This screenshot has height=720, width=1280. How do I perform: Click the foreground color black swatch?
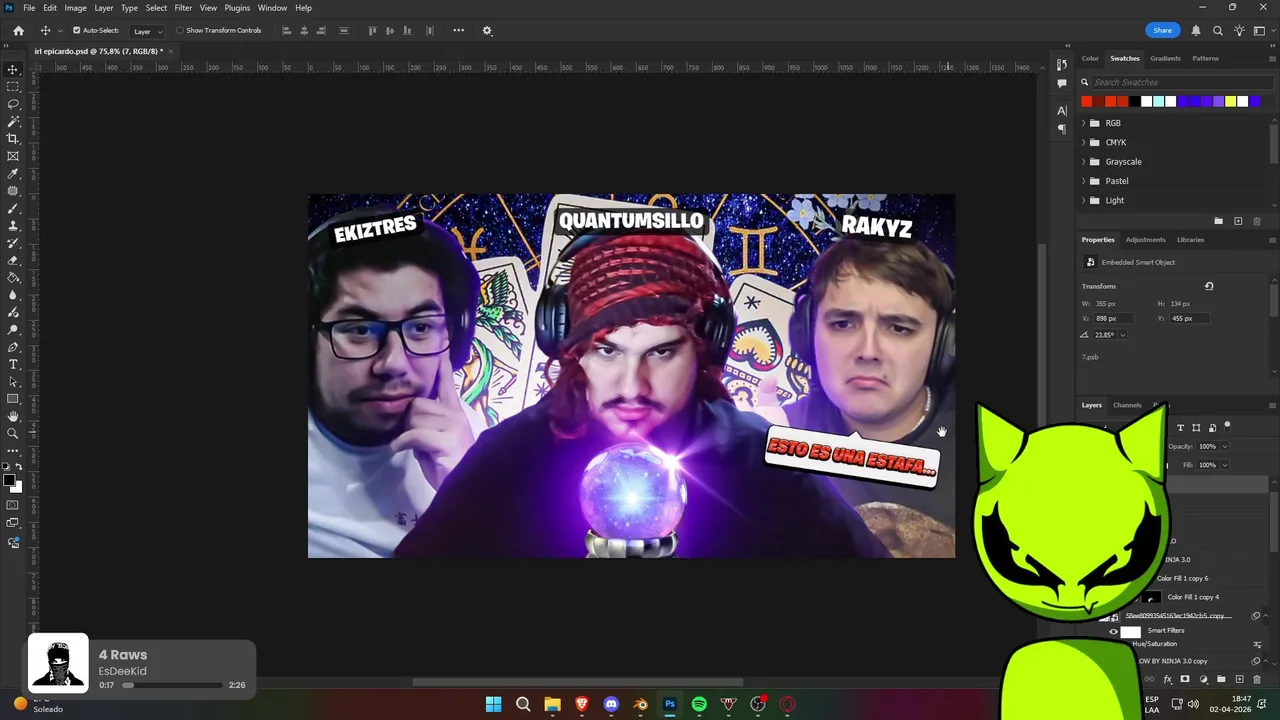tap(9, 481)
